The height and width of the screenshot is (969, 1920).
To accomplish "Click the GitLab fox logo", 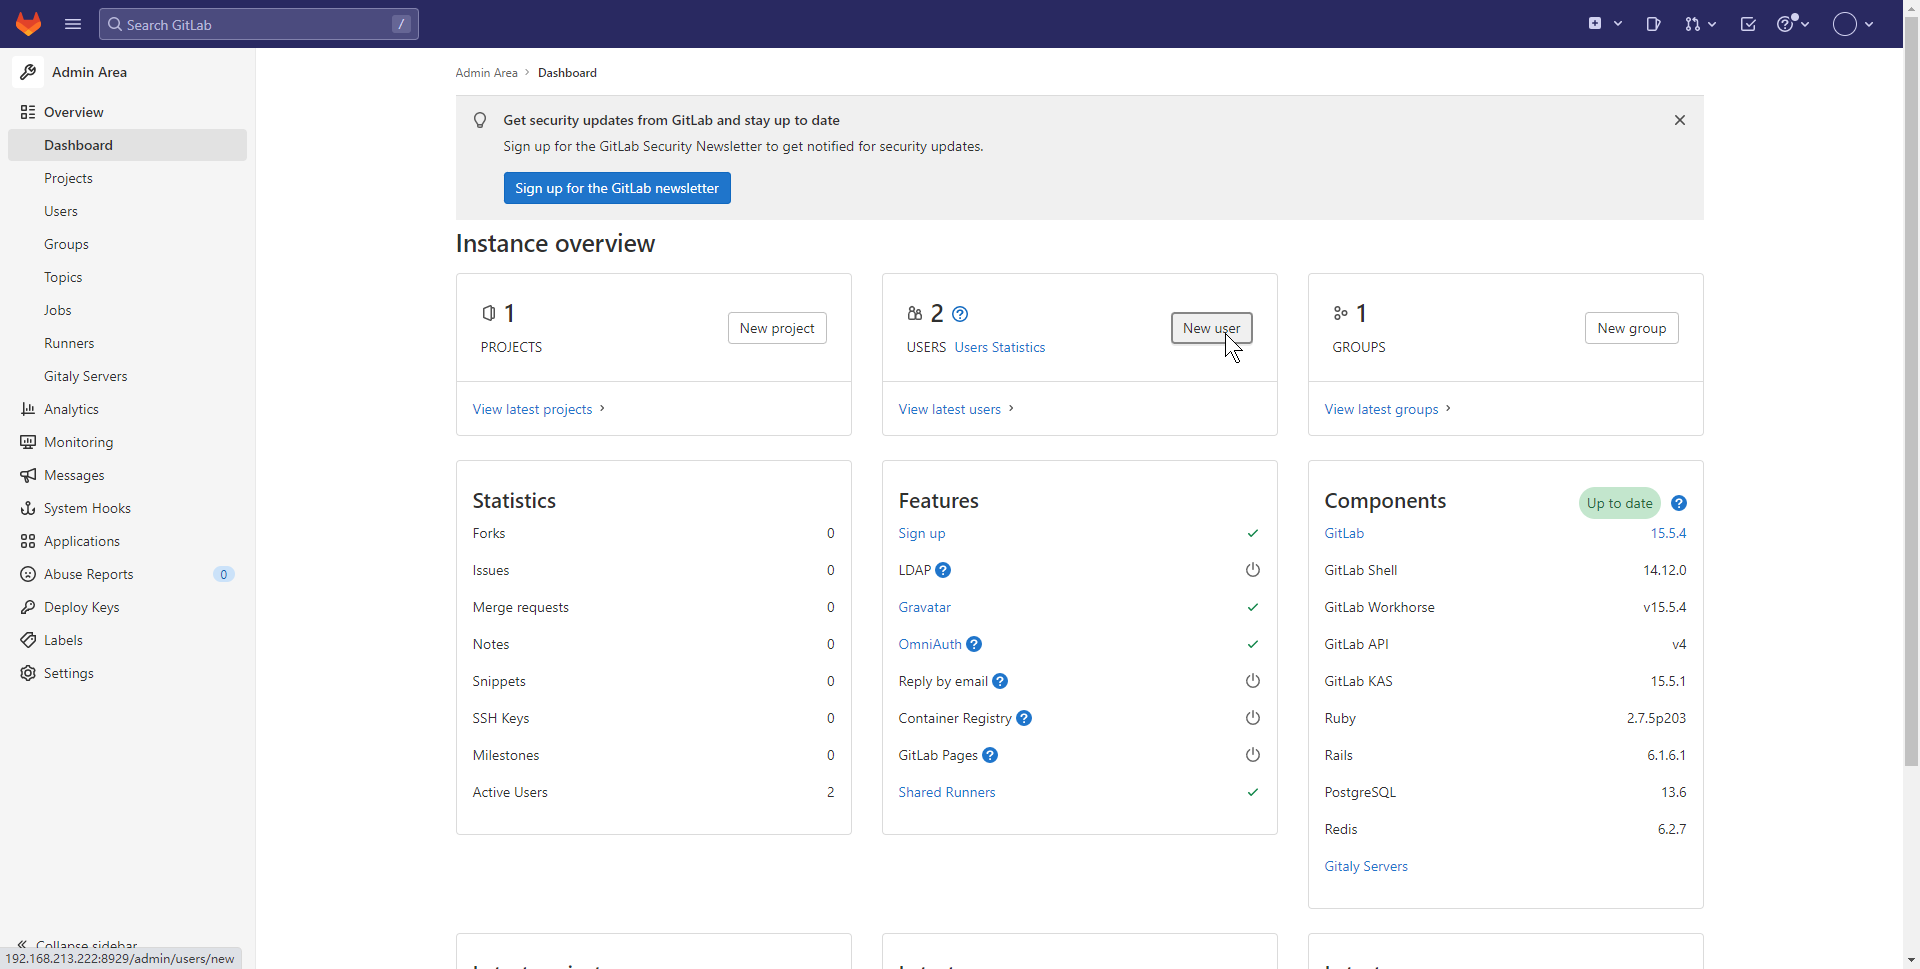I will pos(28,24).
